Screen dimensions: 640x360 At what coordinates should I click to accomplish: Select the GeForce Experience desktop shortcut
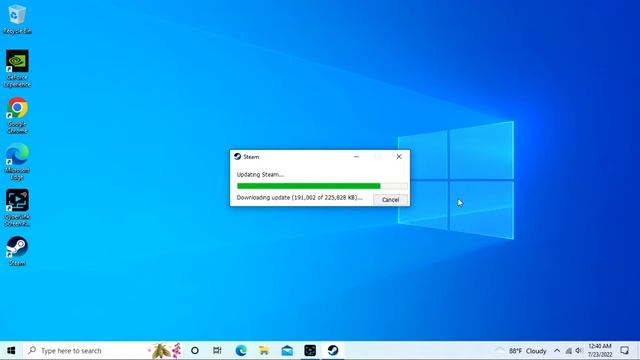click(17, 69)
